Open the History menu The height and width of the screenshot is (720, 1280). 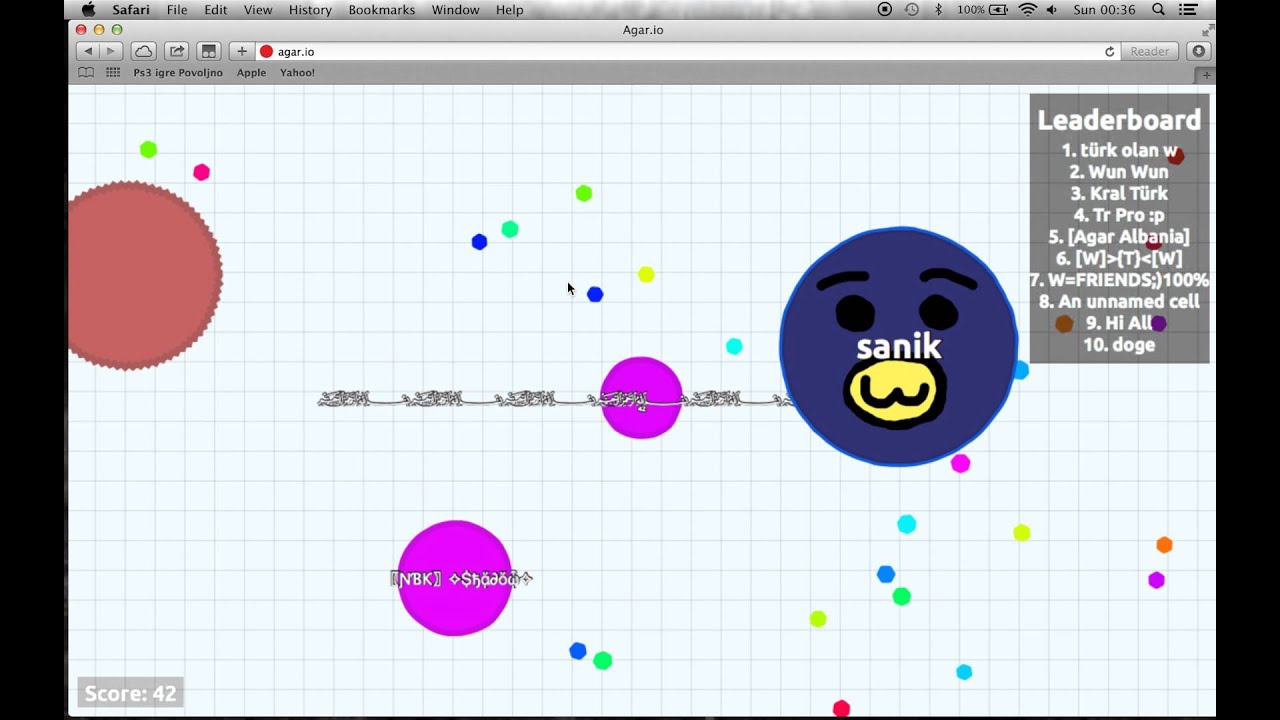tap(310, 9)
